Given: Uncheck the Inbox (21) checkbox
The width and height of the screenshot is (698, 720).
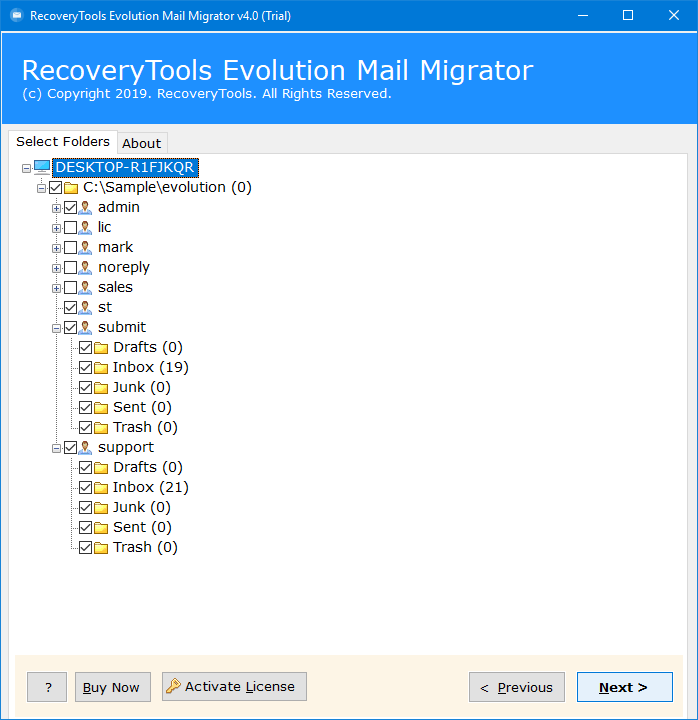Looking at the screenshot, I should (85, 487).
